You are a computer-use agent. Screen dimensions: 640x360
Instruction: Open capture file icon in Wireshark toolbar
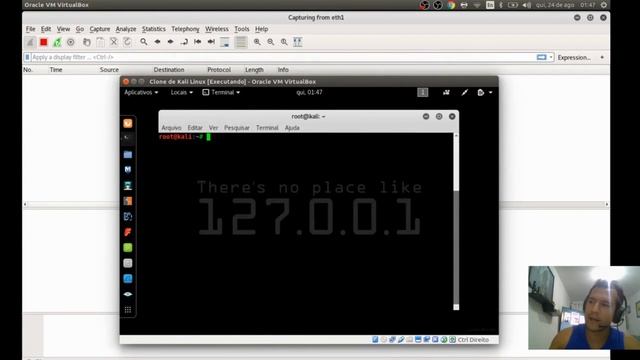(87, 42)
